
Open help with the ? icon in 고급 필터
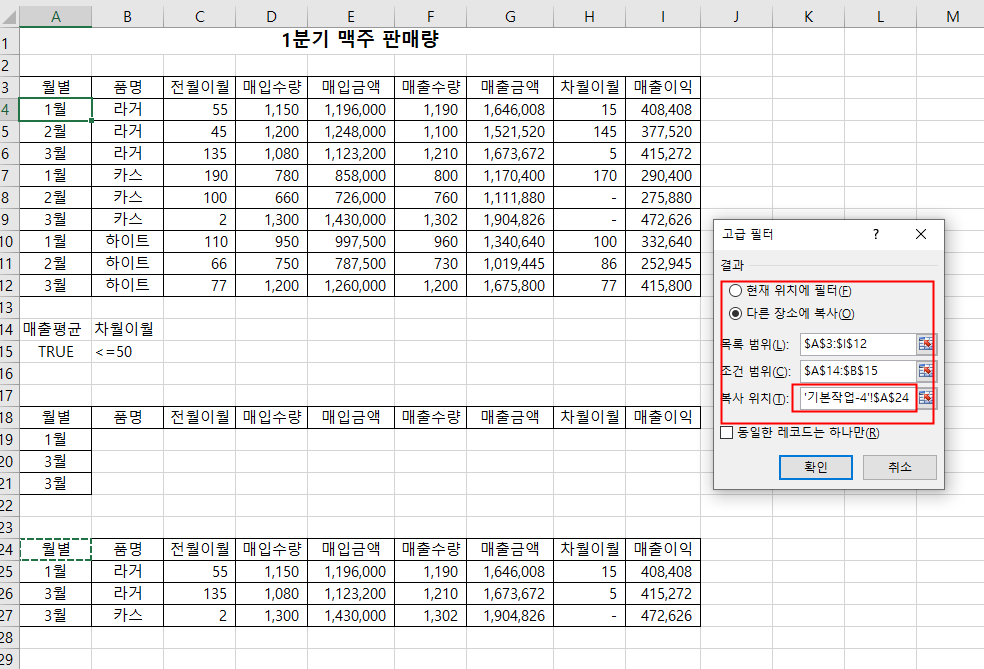pyautogui.click(x=875, y=234)
